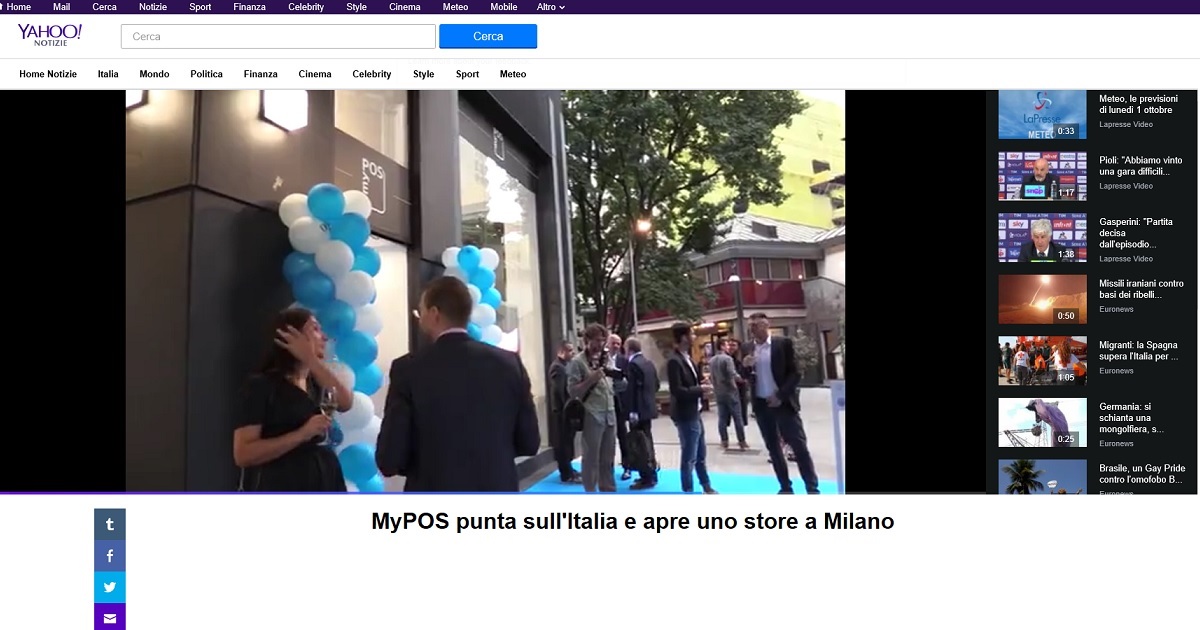Share the article on Facebook
The height and width of the screenshot is (630, 1200).
[110, 556]
